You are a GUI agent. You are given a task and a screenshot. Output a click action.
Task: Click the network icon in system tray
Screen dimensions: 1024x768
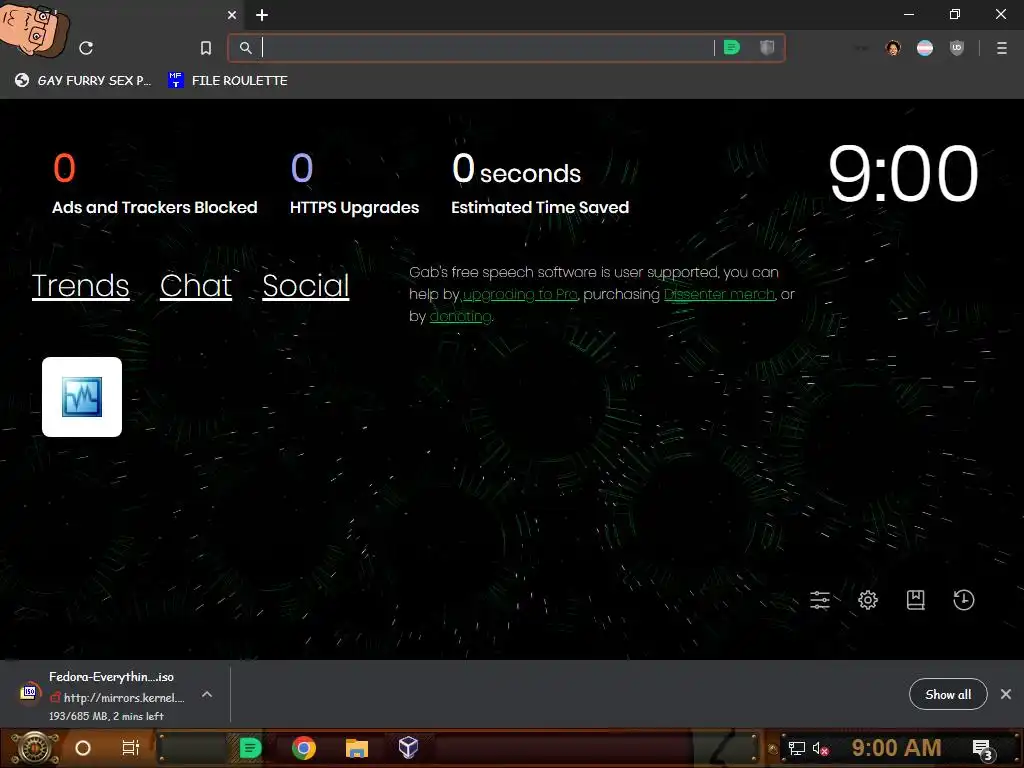pyautogui.click(x=797, y=748)
